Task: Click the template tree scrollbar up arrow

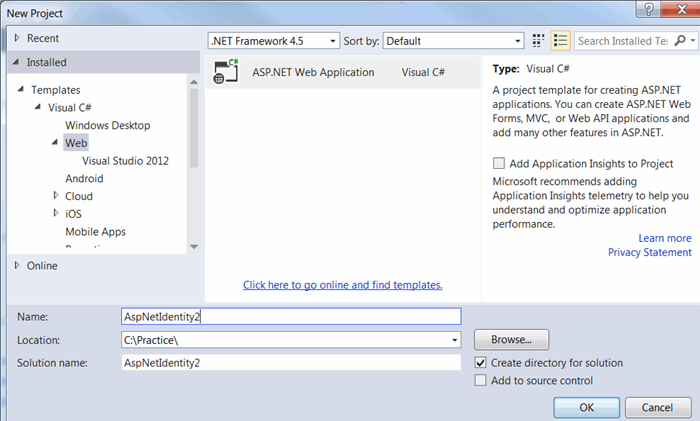Action: point(194,82)
